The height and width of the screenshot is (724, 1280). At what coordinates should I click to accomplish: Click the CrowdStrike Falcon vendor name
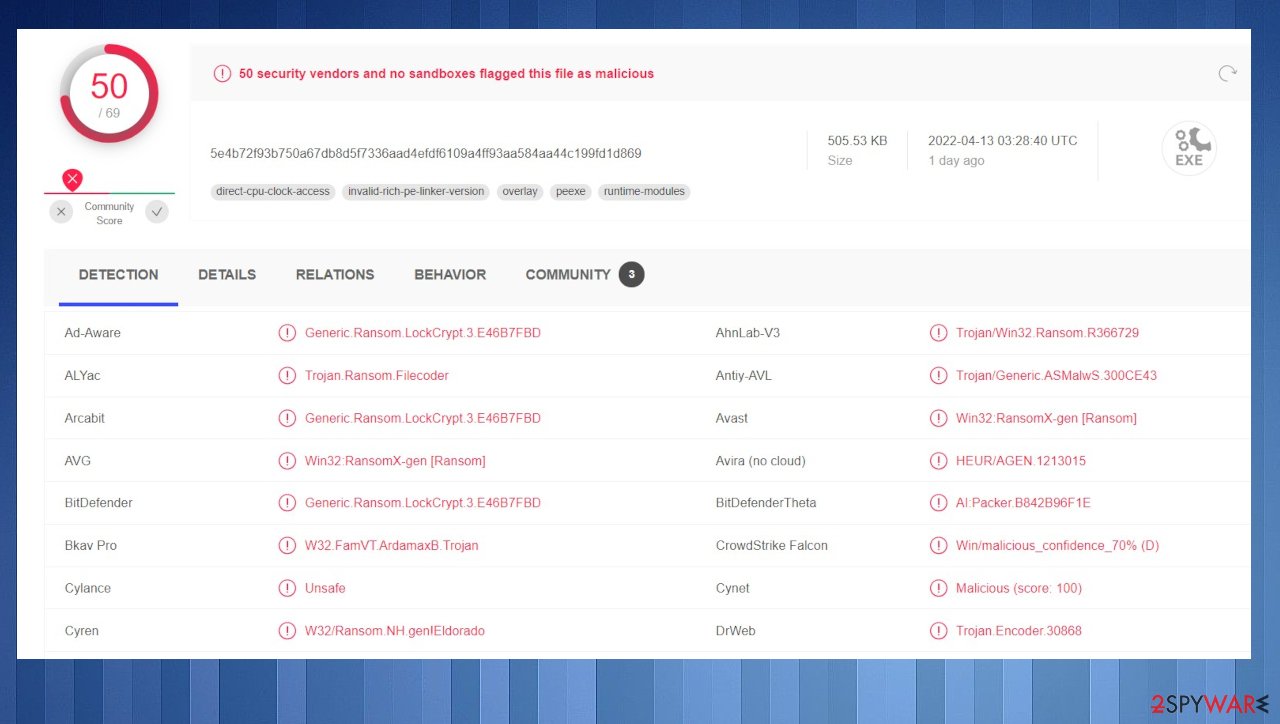(772, 546)
